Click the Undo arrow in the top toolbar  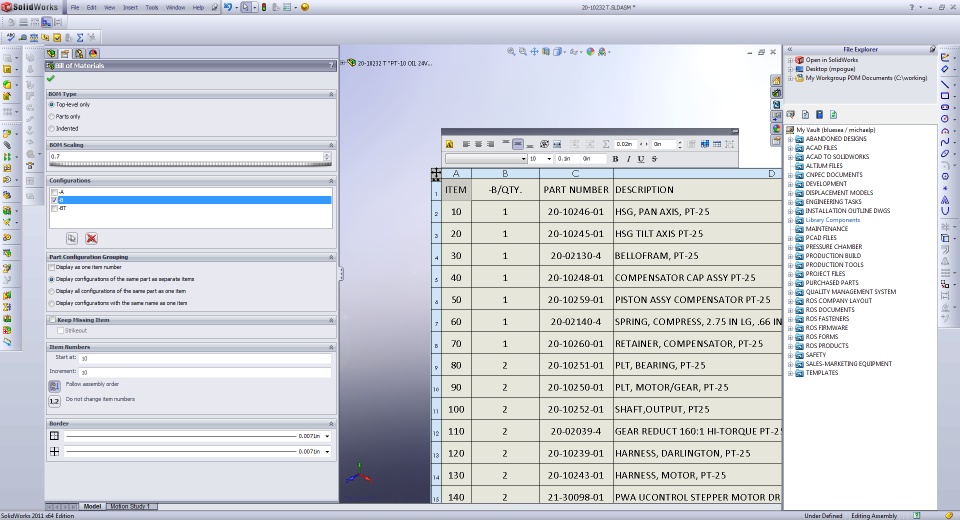(228, 7)
